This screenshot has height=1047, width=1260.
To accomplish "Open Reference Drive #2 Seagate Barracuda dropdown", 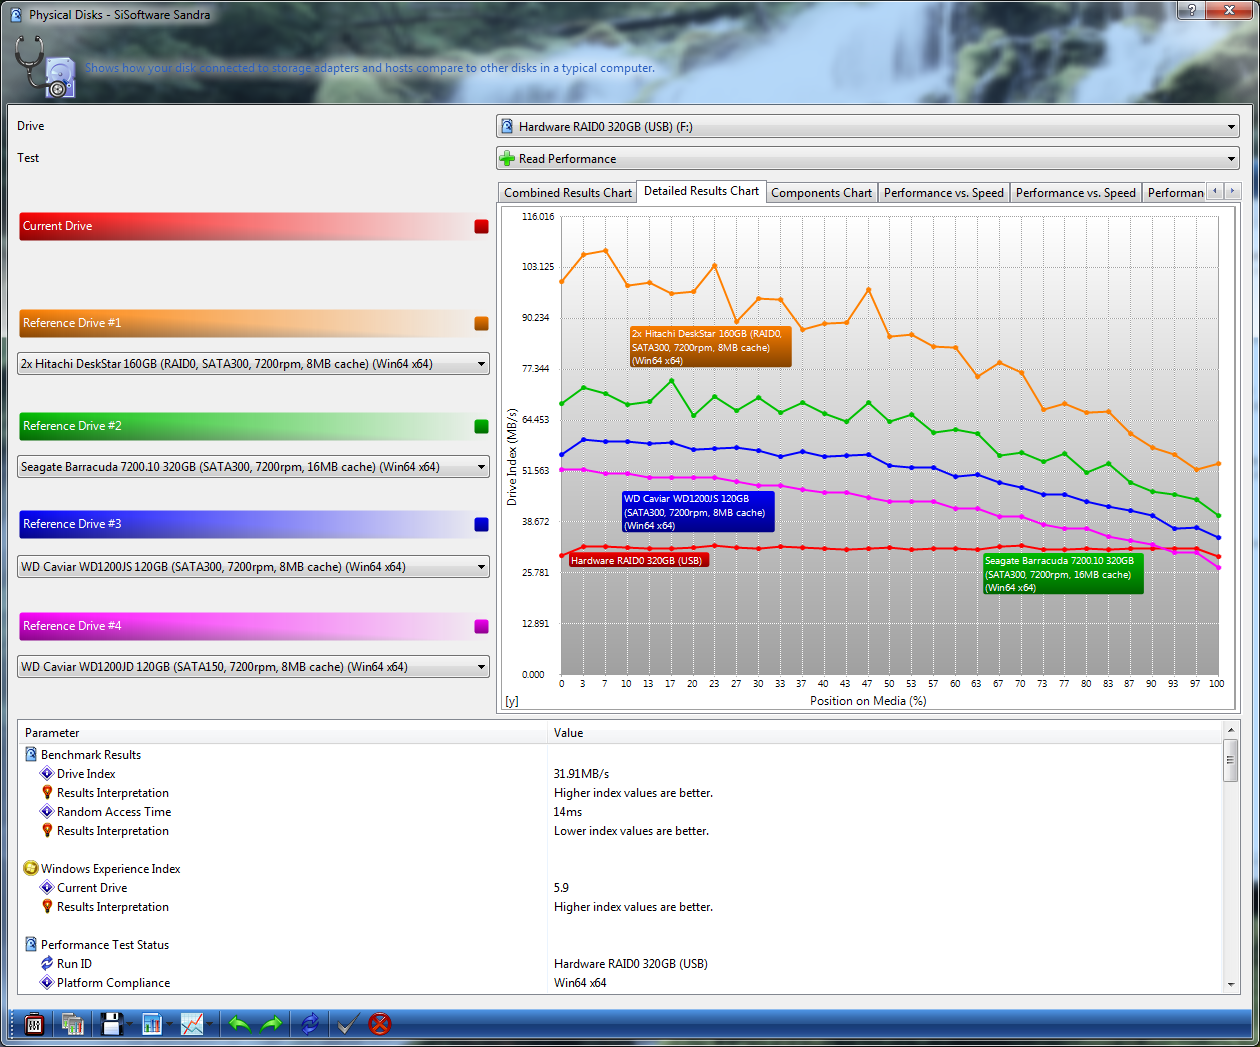I will tap(254, 467).
